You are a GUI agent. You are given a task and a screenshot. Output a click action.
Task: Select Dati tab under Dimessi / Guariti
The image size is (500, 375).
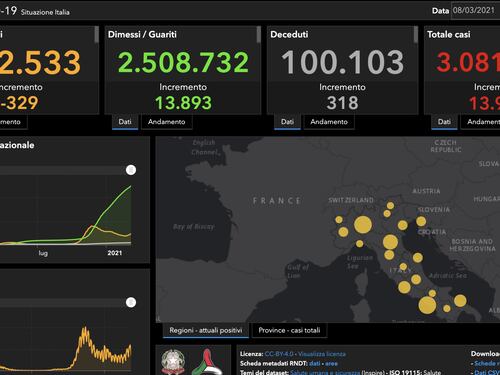click(125, 122)
